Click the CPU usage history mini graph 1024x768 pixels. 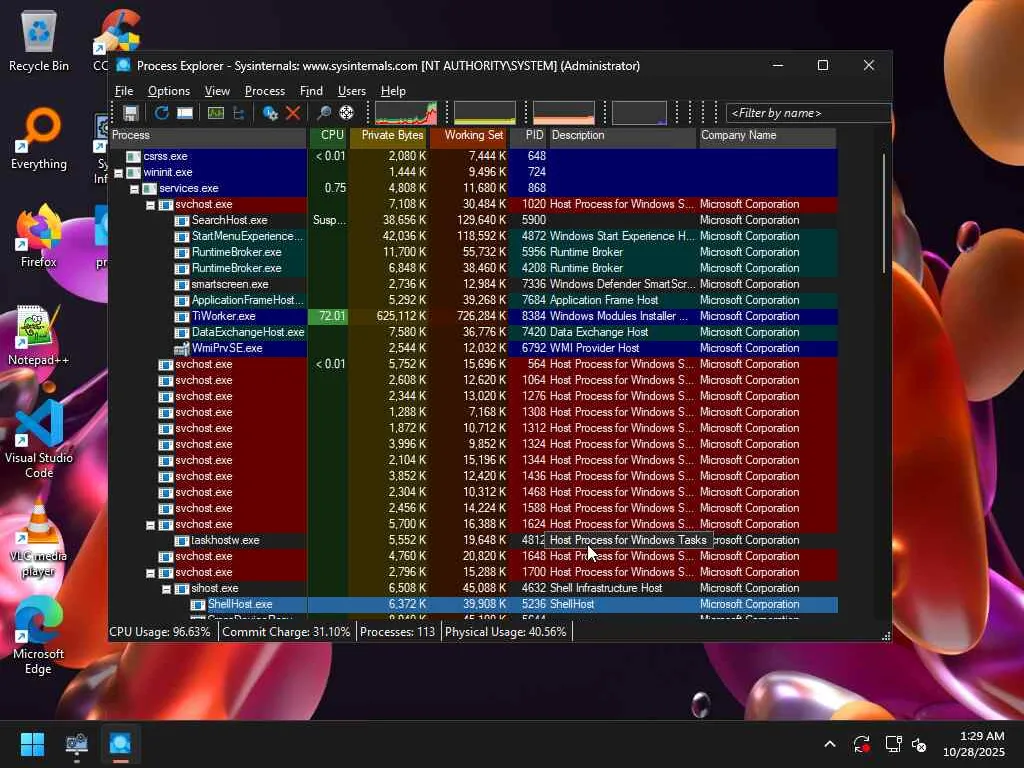click(406, 113)
